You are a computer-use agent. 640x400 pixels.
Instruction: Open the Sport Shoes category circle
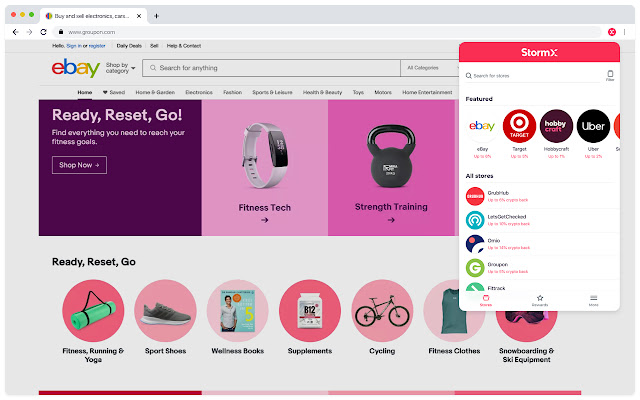pos(165,311)
